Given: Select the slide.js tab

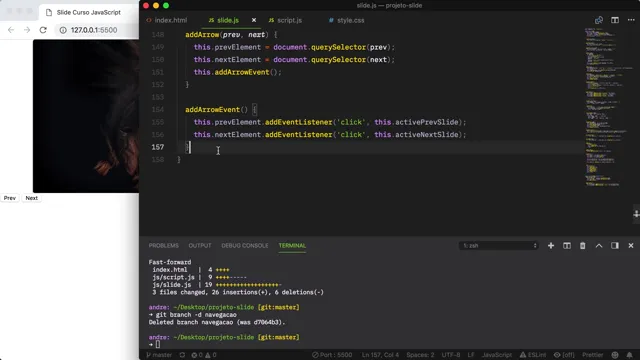Looking at the screenshot, I should tap(224, 20).
